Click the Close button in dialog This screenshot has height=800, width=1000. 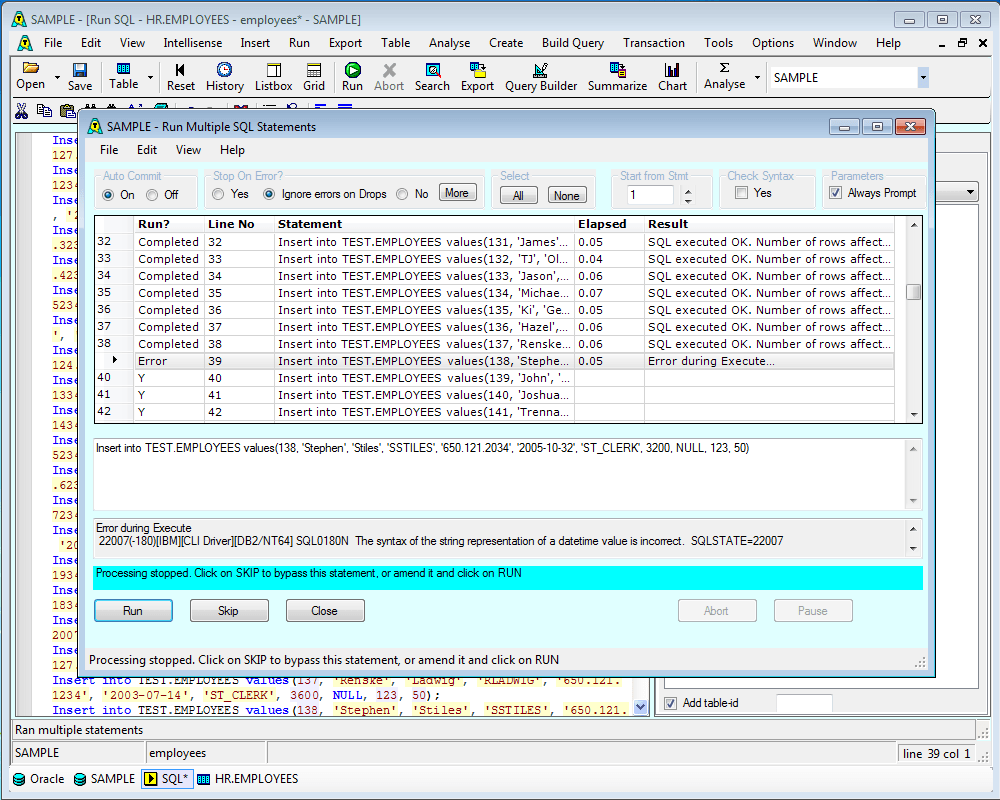pos(325,611)
